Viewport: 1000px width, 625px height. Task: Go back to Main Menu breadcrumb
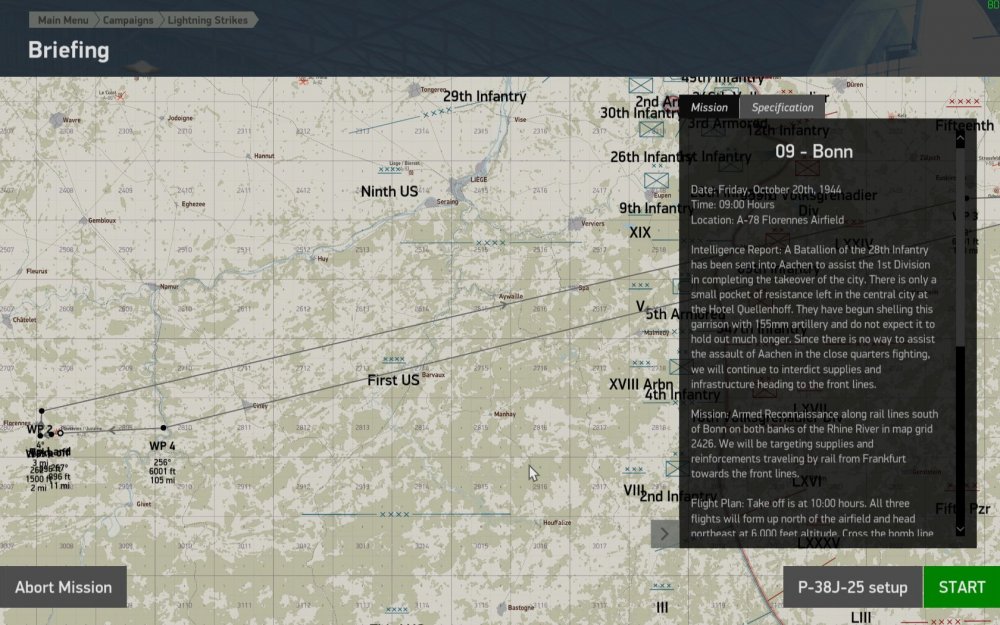point(62,20)
